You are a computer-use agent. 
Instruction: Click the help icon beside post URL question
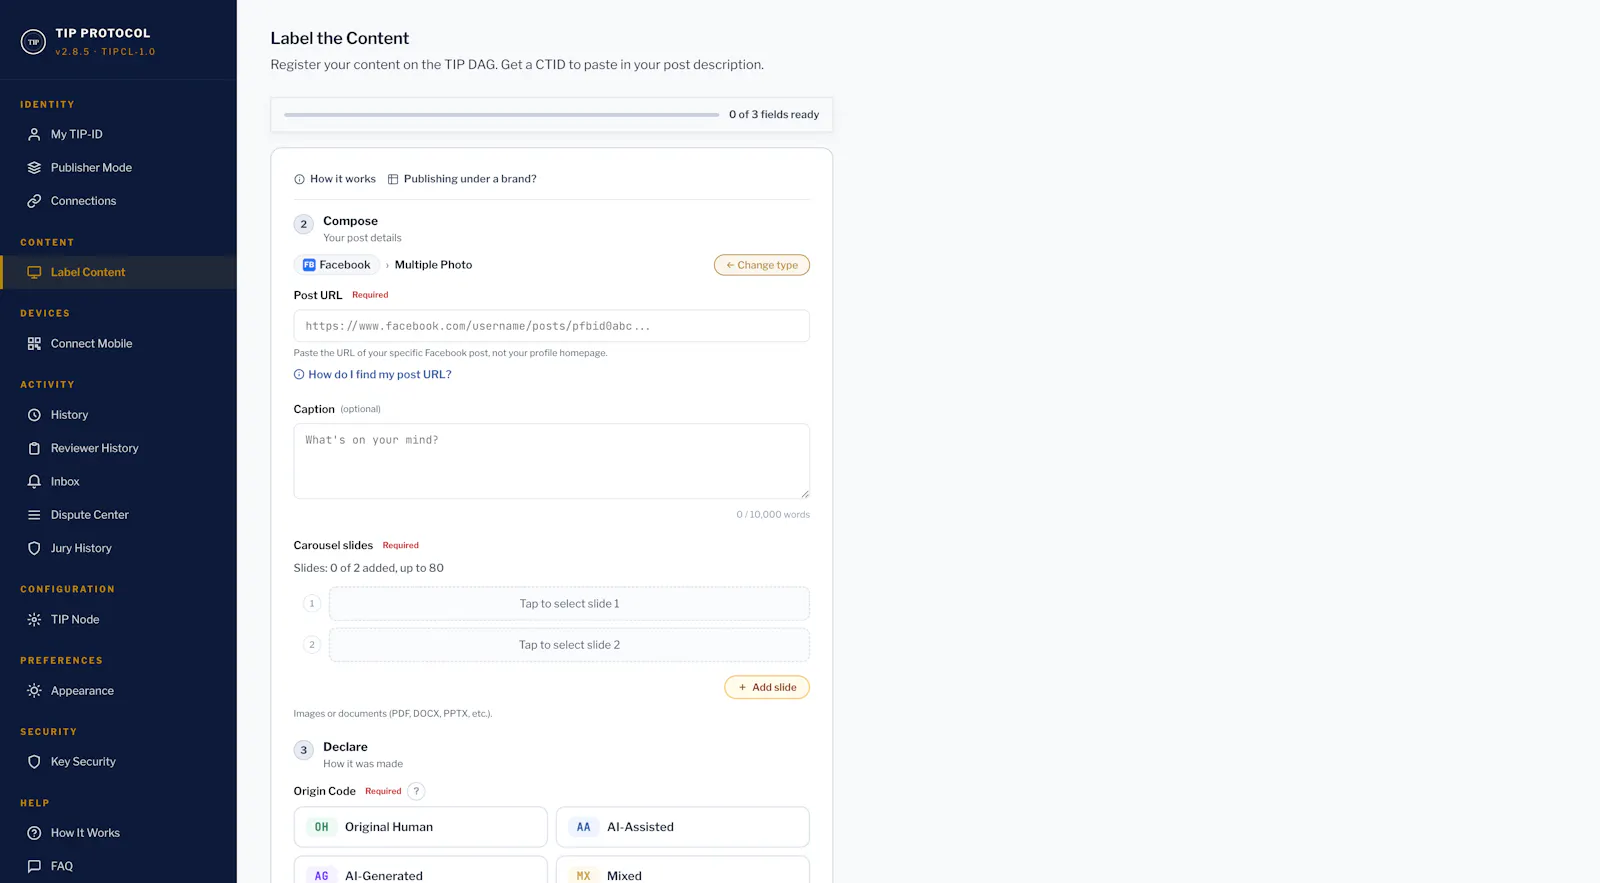(299, 375)
